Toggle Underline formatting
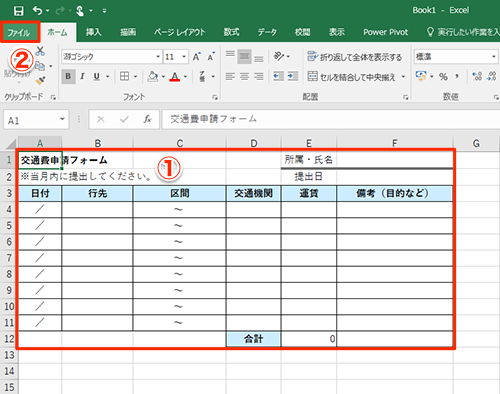Image resolution: width=500 pixels, height=394 pixels. (97, 77)
